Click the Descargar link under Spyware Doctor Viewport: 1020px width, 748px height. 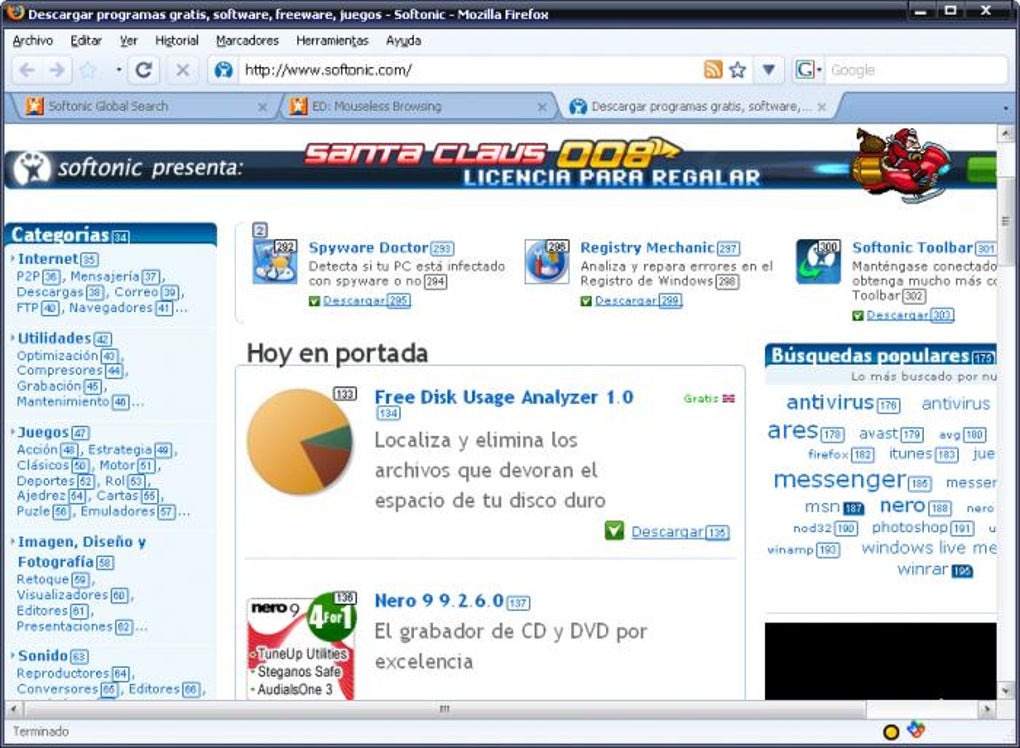tap(354, 301)
